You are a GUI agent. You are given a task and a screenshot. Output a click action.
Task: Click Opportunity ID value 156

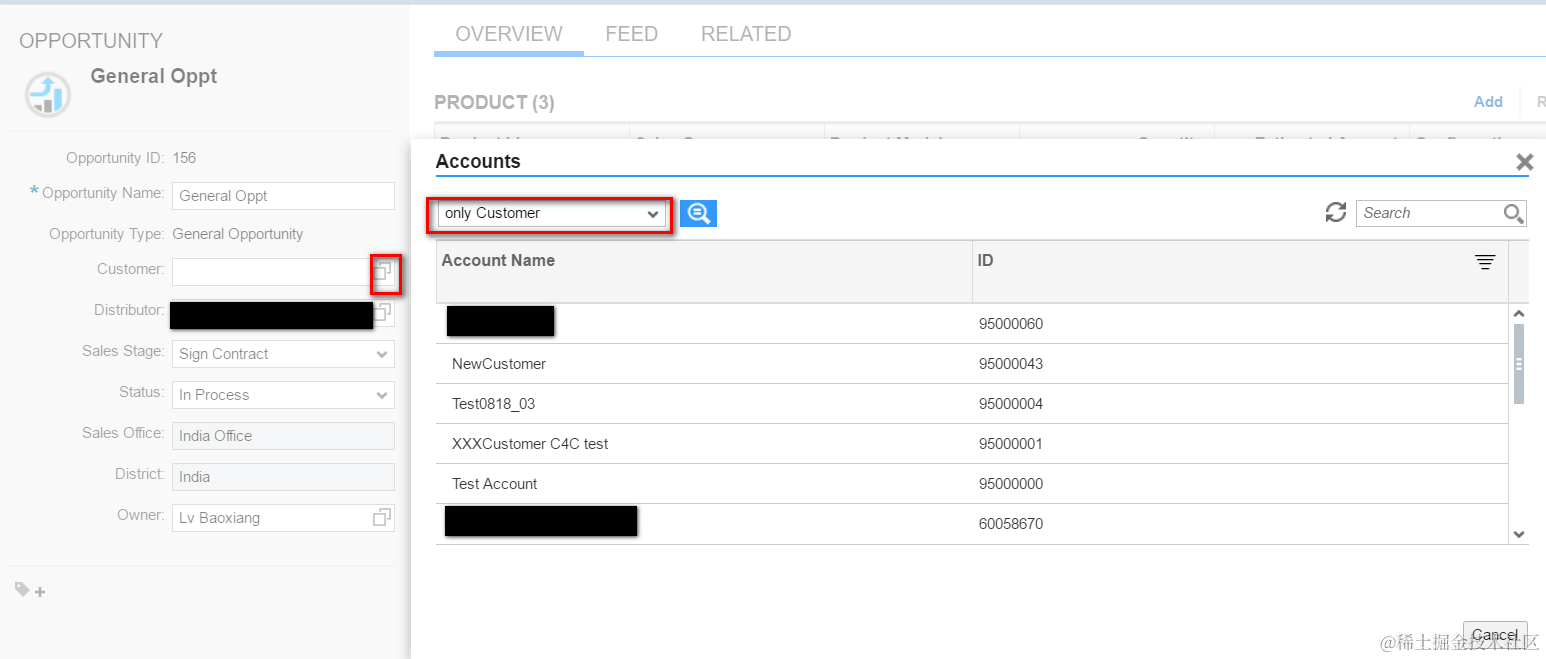(184, 158)
